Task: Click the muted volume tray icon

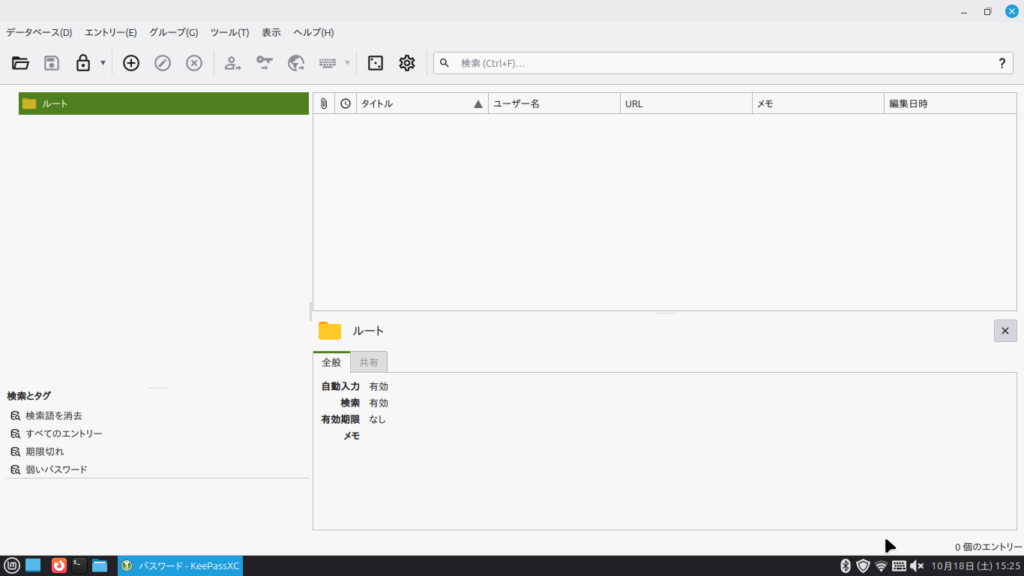Action: coord(917,566)
